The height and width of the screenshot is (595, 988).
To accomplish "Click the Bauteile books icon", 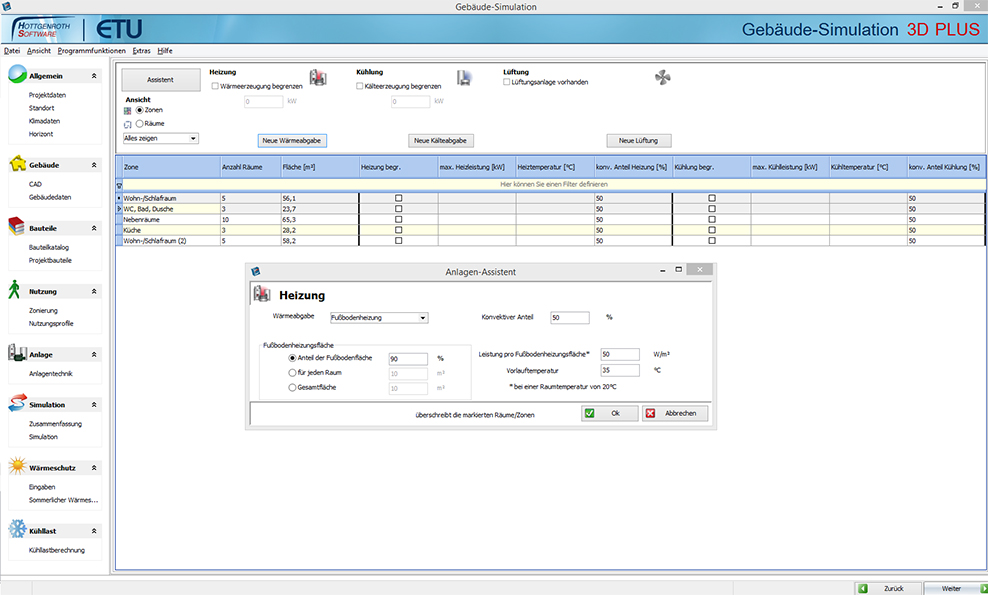I will pyautogui.click(x=17, y=227).
